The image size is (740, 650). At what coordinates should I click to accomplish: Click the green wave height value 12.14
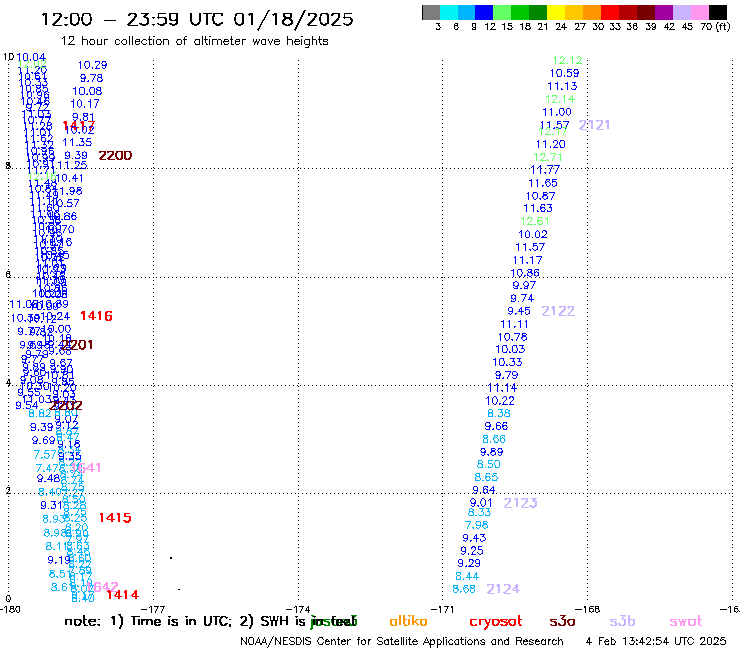tap(560, 99)
